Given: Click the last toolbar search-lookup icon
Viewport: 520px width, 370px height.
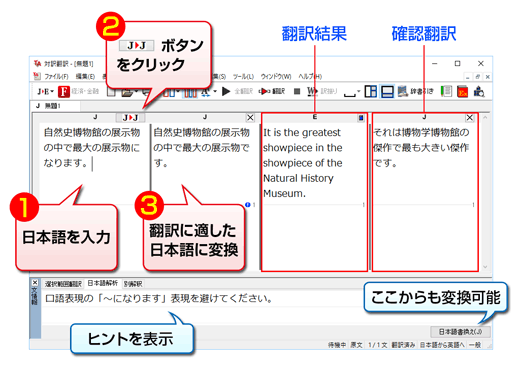Looking at the screenshot, I should pyautogui.click(x=479, y=91).
